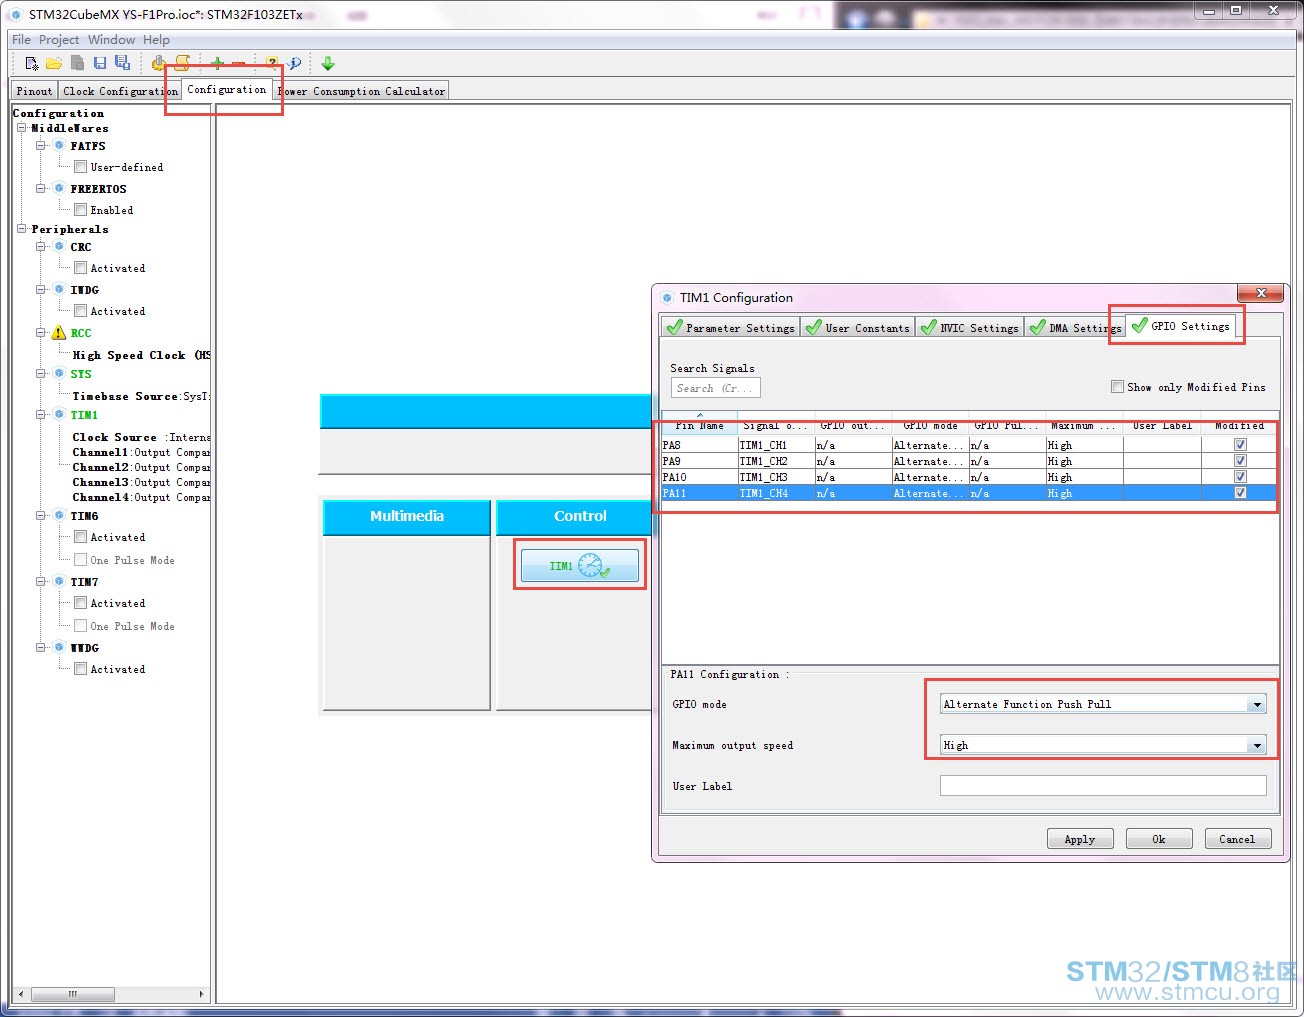
Task: Click the help question-mark toolbar icon
Action: coord(271,63)
